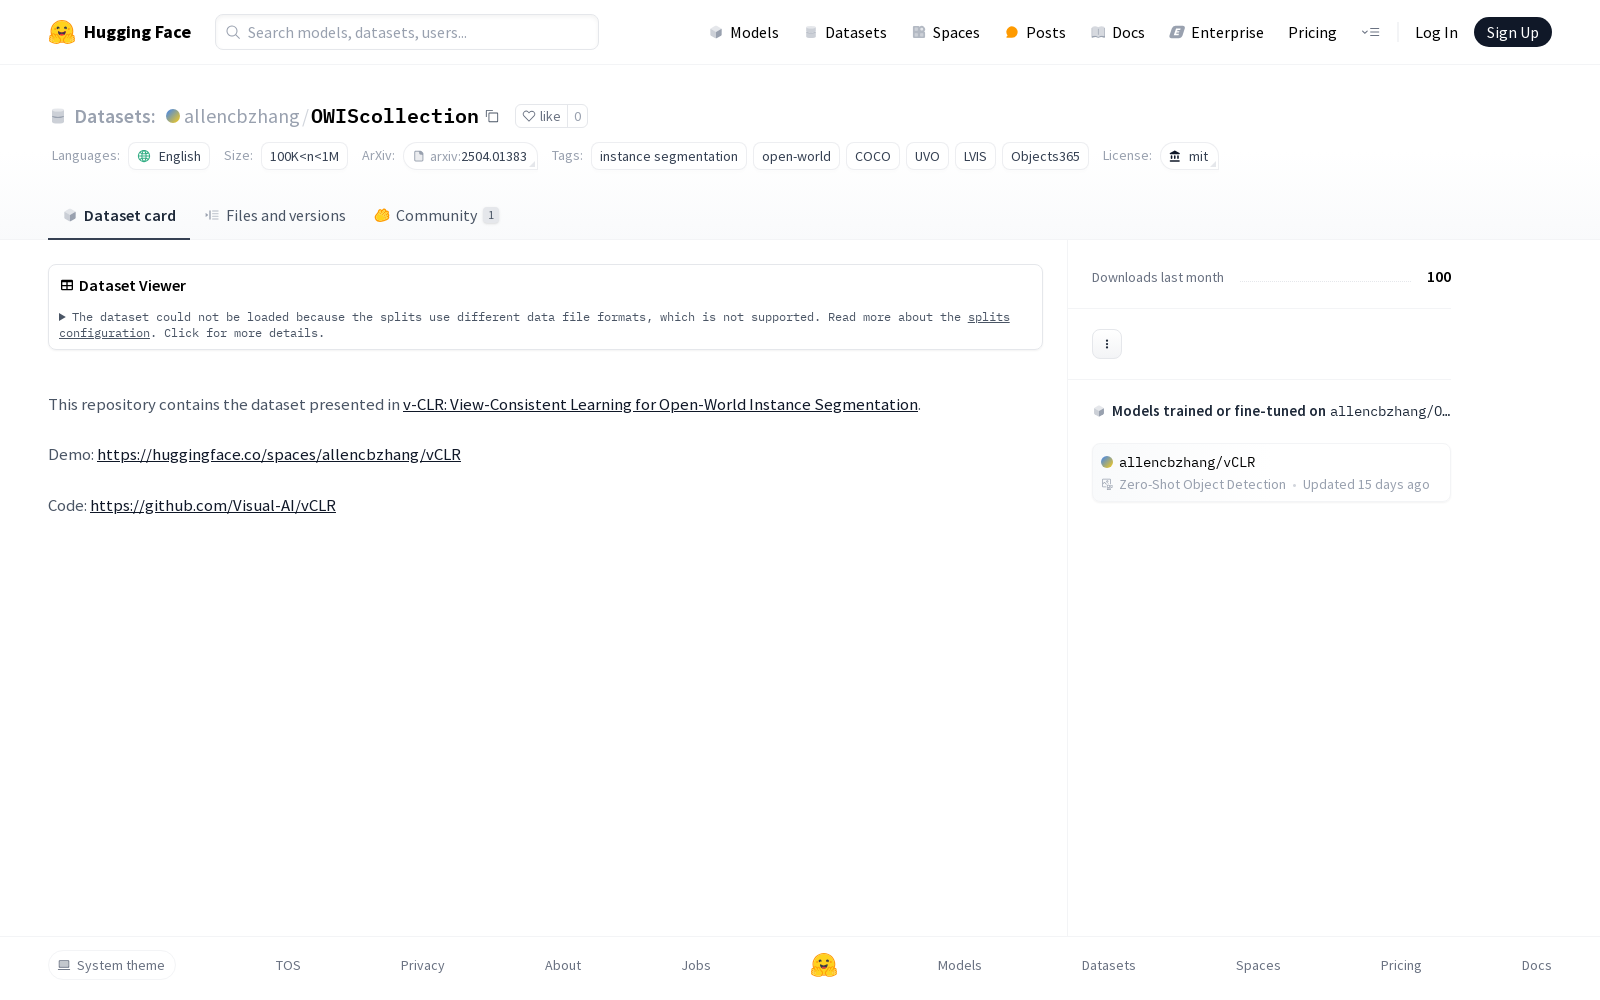
Task: Click the COCO tag
Action: click(873, 156)
